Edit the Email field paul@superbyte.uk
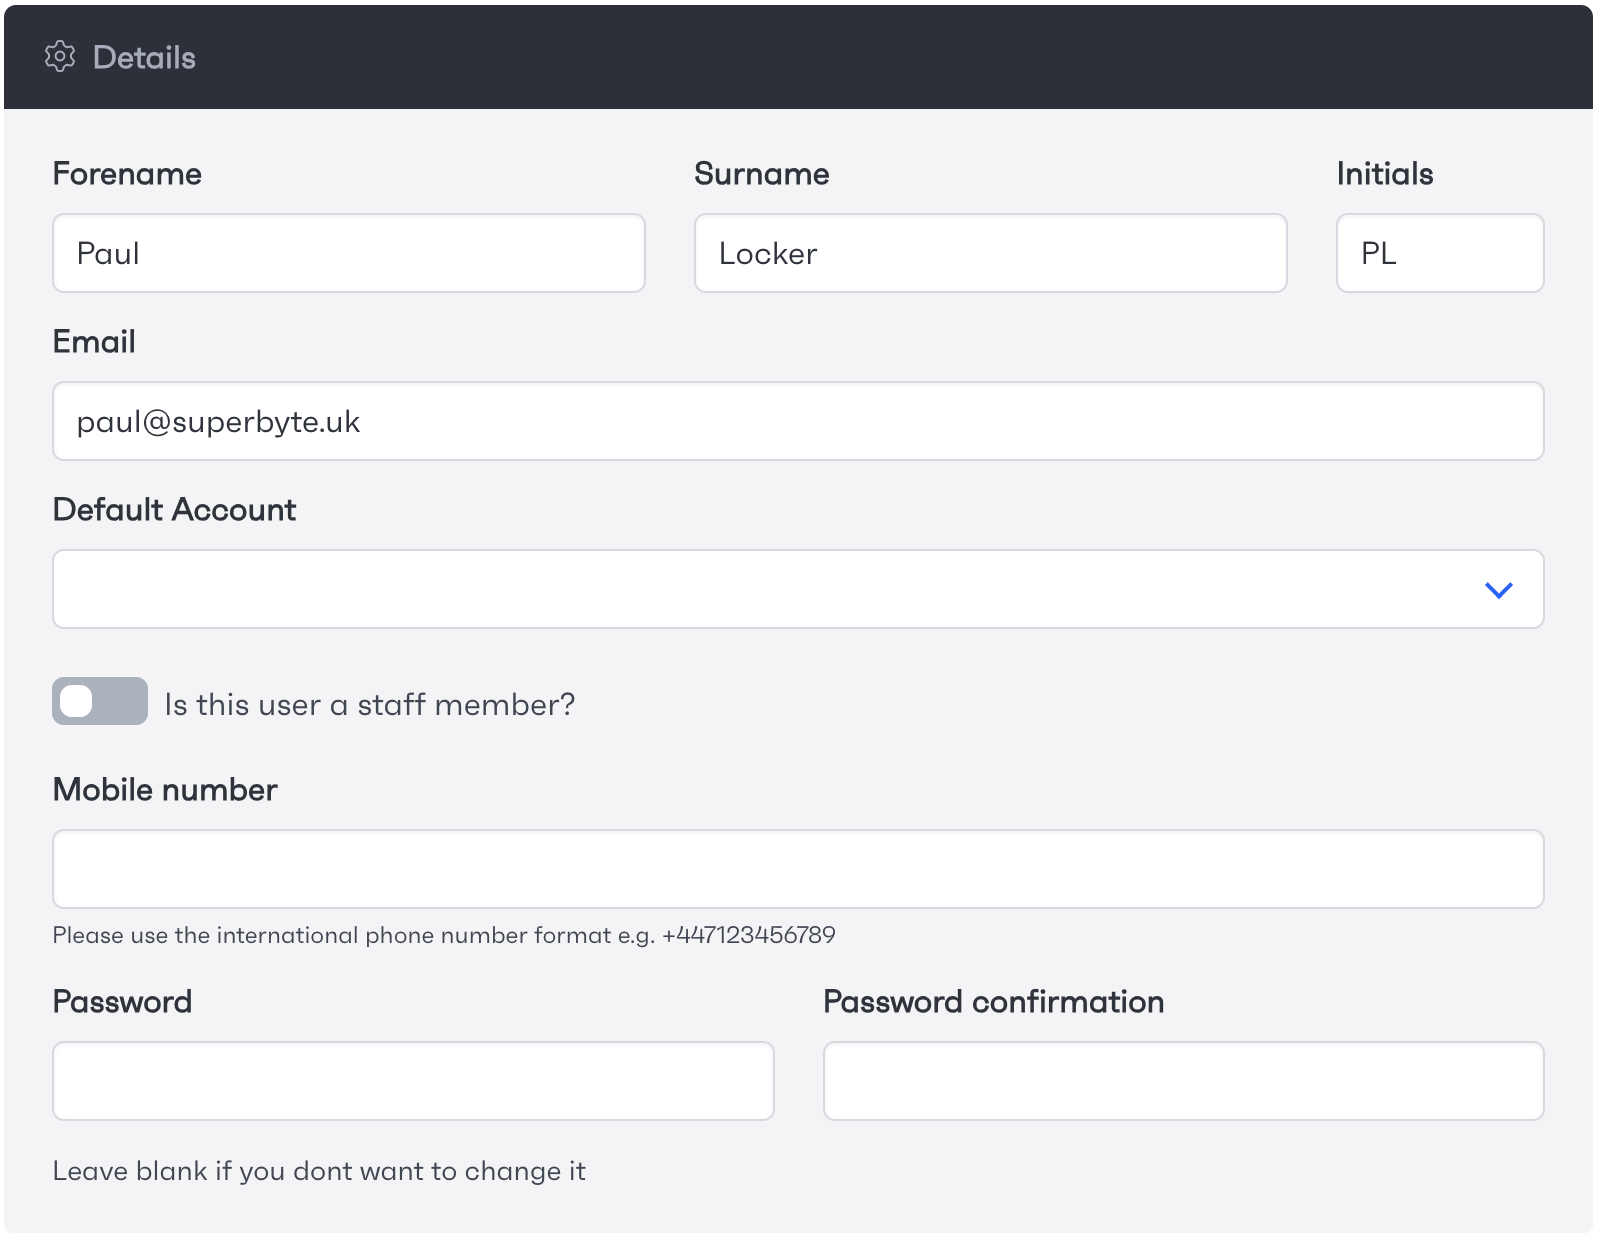1600x1240 pixels. (798, 421)
